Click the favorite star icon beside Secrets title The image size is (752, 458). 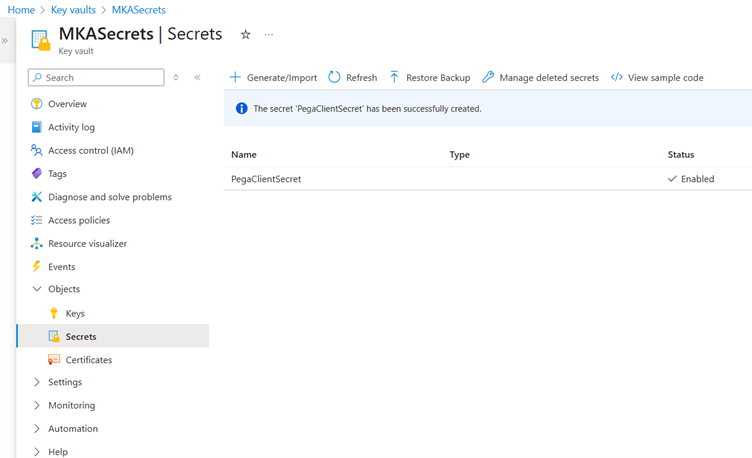click(245, 35)
